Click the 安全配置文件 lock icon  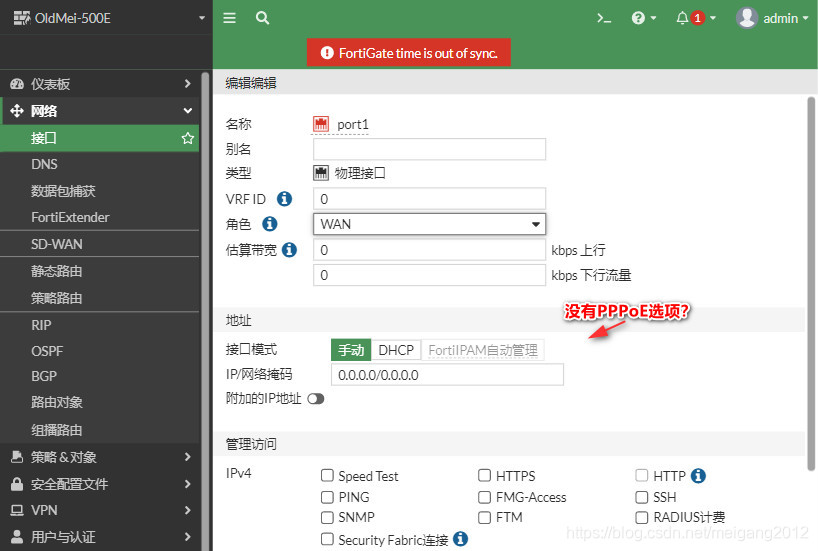click(17, 484)
